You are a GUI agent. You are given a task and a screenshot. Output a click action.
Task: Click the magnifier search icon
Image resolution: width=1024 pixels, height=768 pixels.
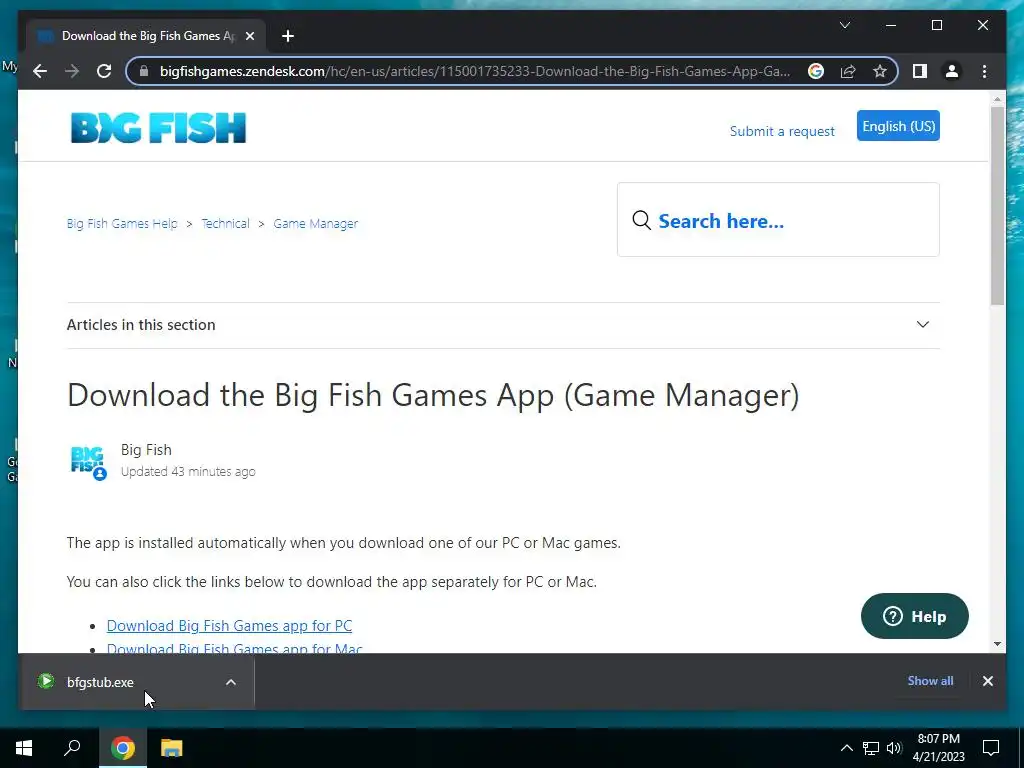coord(641,220)
